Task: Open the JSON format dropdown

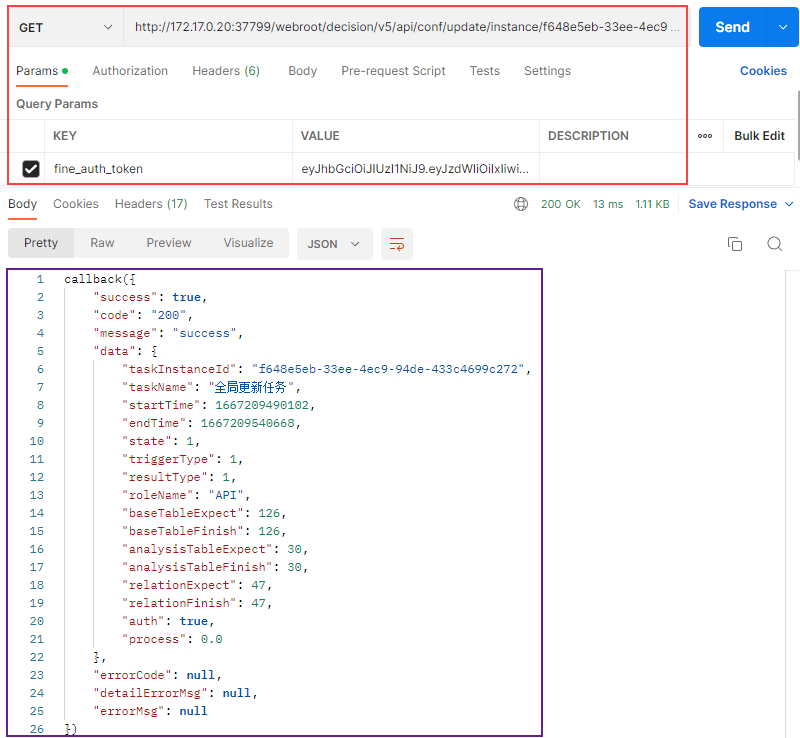Action: click(x=334, y=244)
